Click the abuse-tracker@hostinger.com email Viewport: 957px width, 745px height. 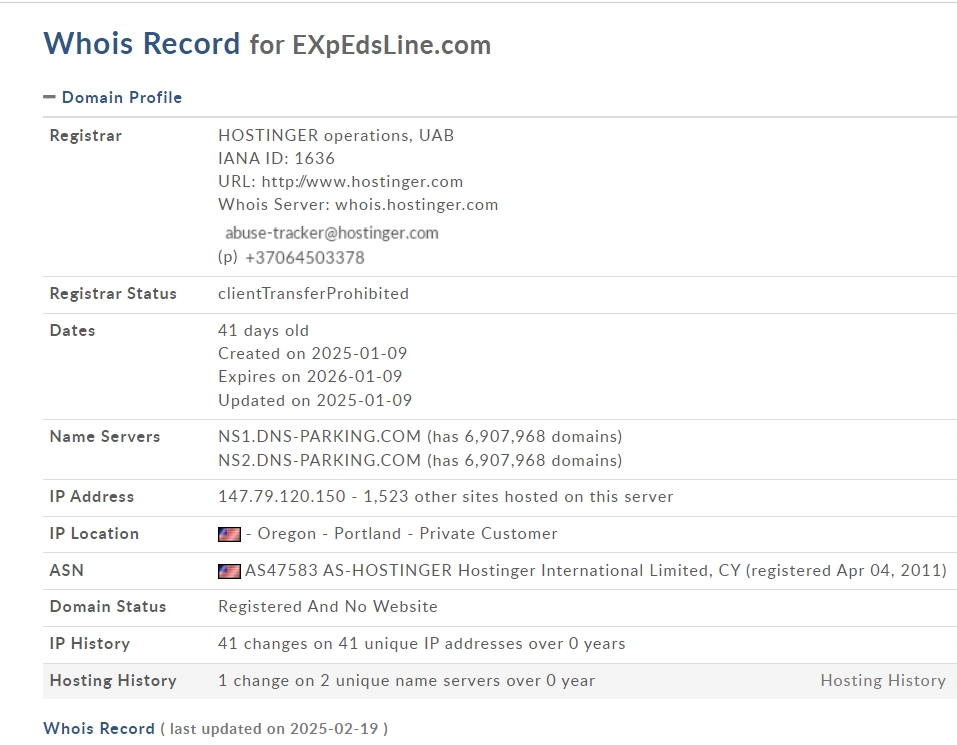tap(331, 233)
